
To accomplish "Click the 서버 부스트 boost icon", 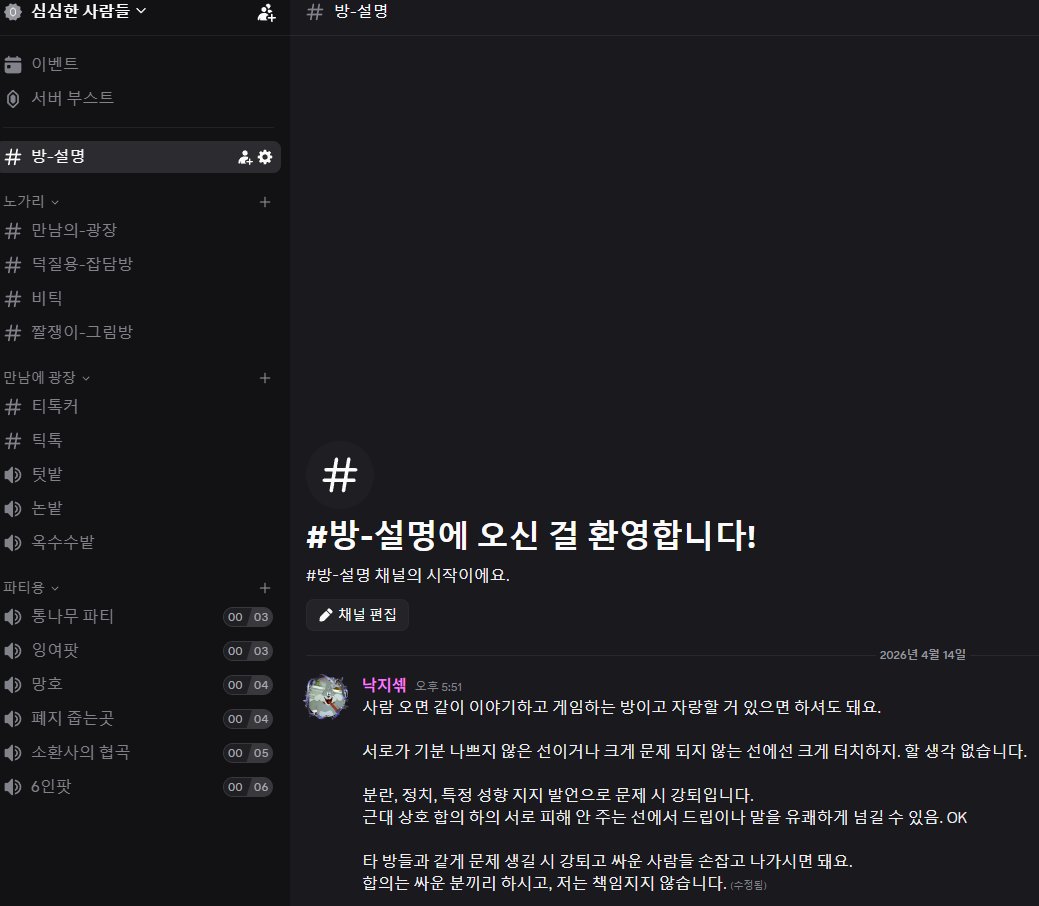I will [14, 98].
